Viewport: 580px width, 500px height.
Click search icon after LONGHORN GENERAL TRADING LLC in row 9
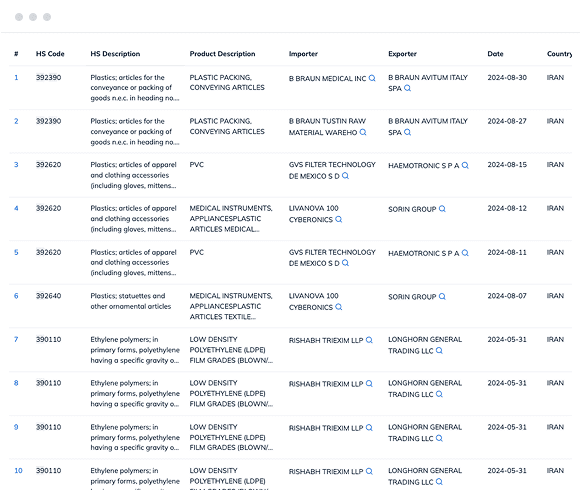[x=439, y=438]
